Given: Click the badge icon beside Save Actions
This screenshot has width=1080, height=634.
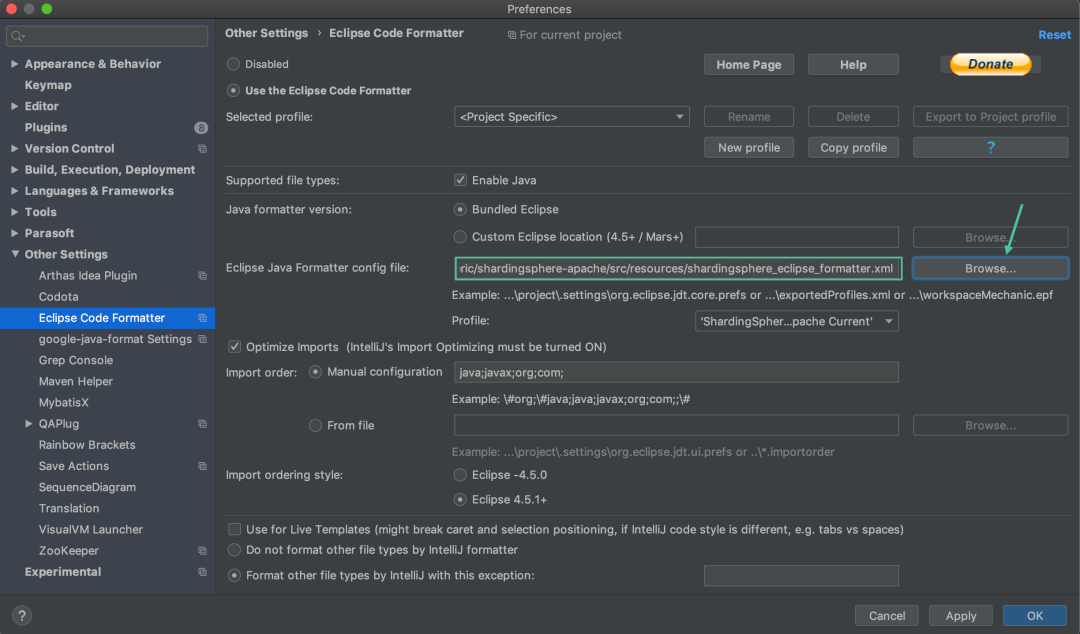Looking at the screenshot, I should click(x=203, y=466).
